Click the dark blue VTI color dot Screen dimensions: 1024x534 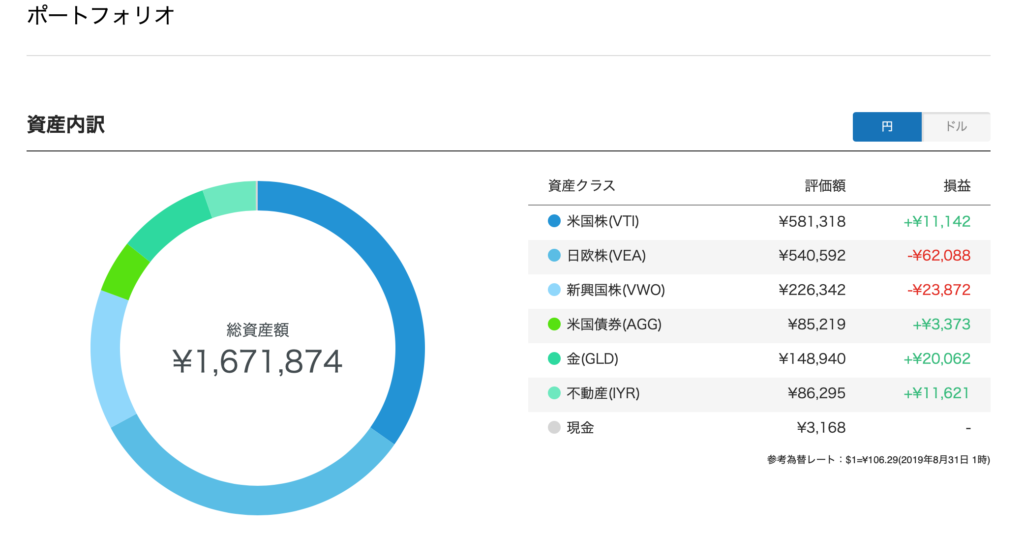pyautogui.click(x=554, y=221)
